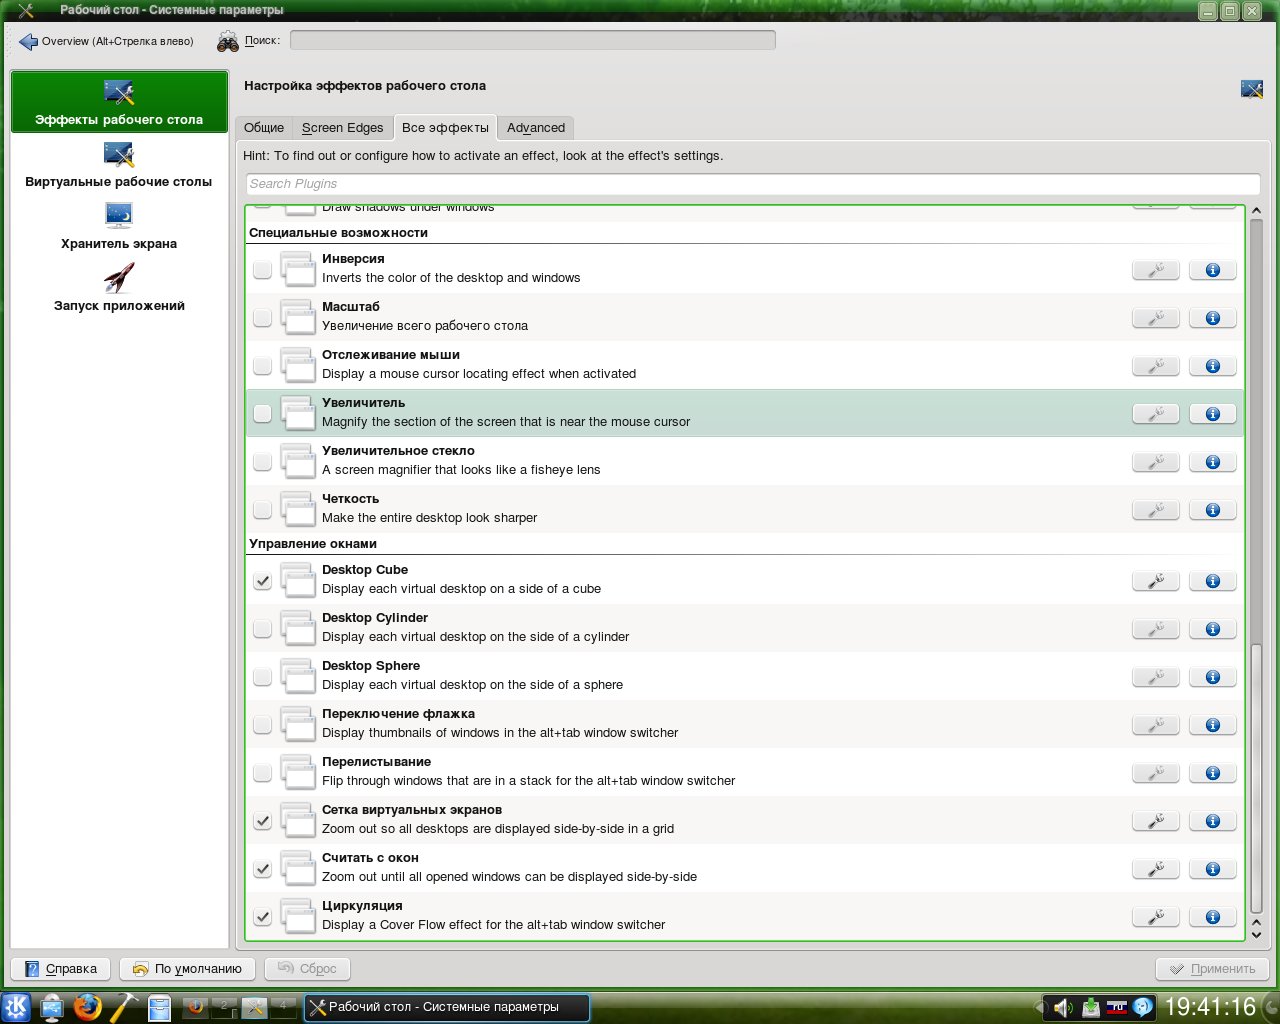Show info about Desktop Sphere
The height and width of the screenshot is (1024, 1280).
(1212, 677)
